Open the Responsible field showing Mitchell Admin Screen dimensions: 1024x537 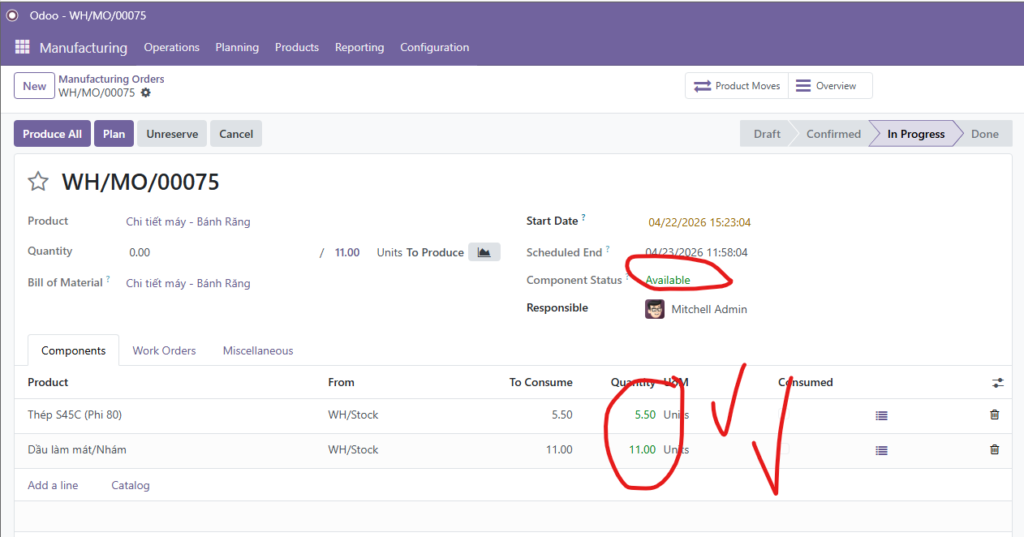[708, 309]
